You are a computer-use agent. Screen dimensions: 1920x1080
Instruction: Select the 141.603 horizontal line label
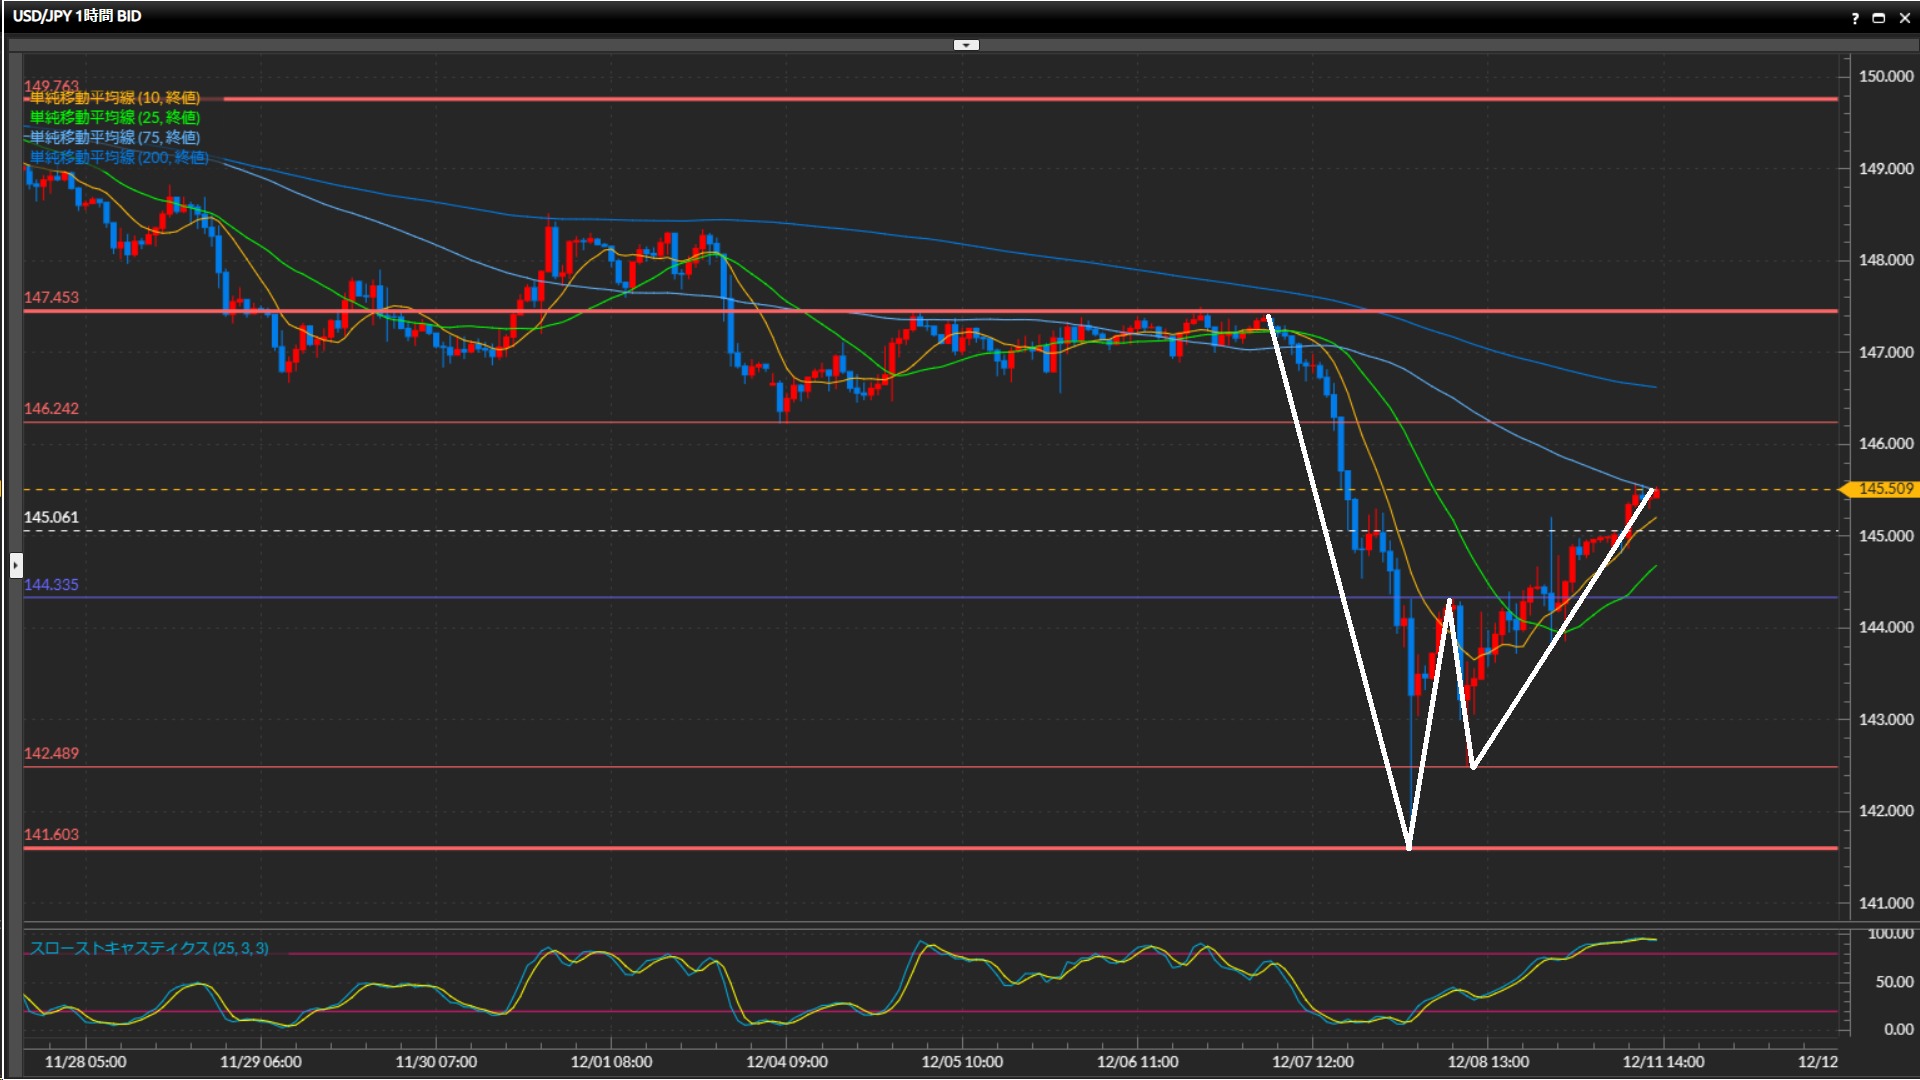pos(51,835)
